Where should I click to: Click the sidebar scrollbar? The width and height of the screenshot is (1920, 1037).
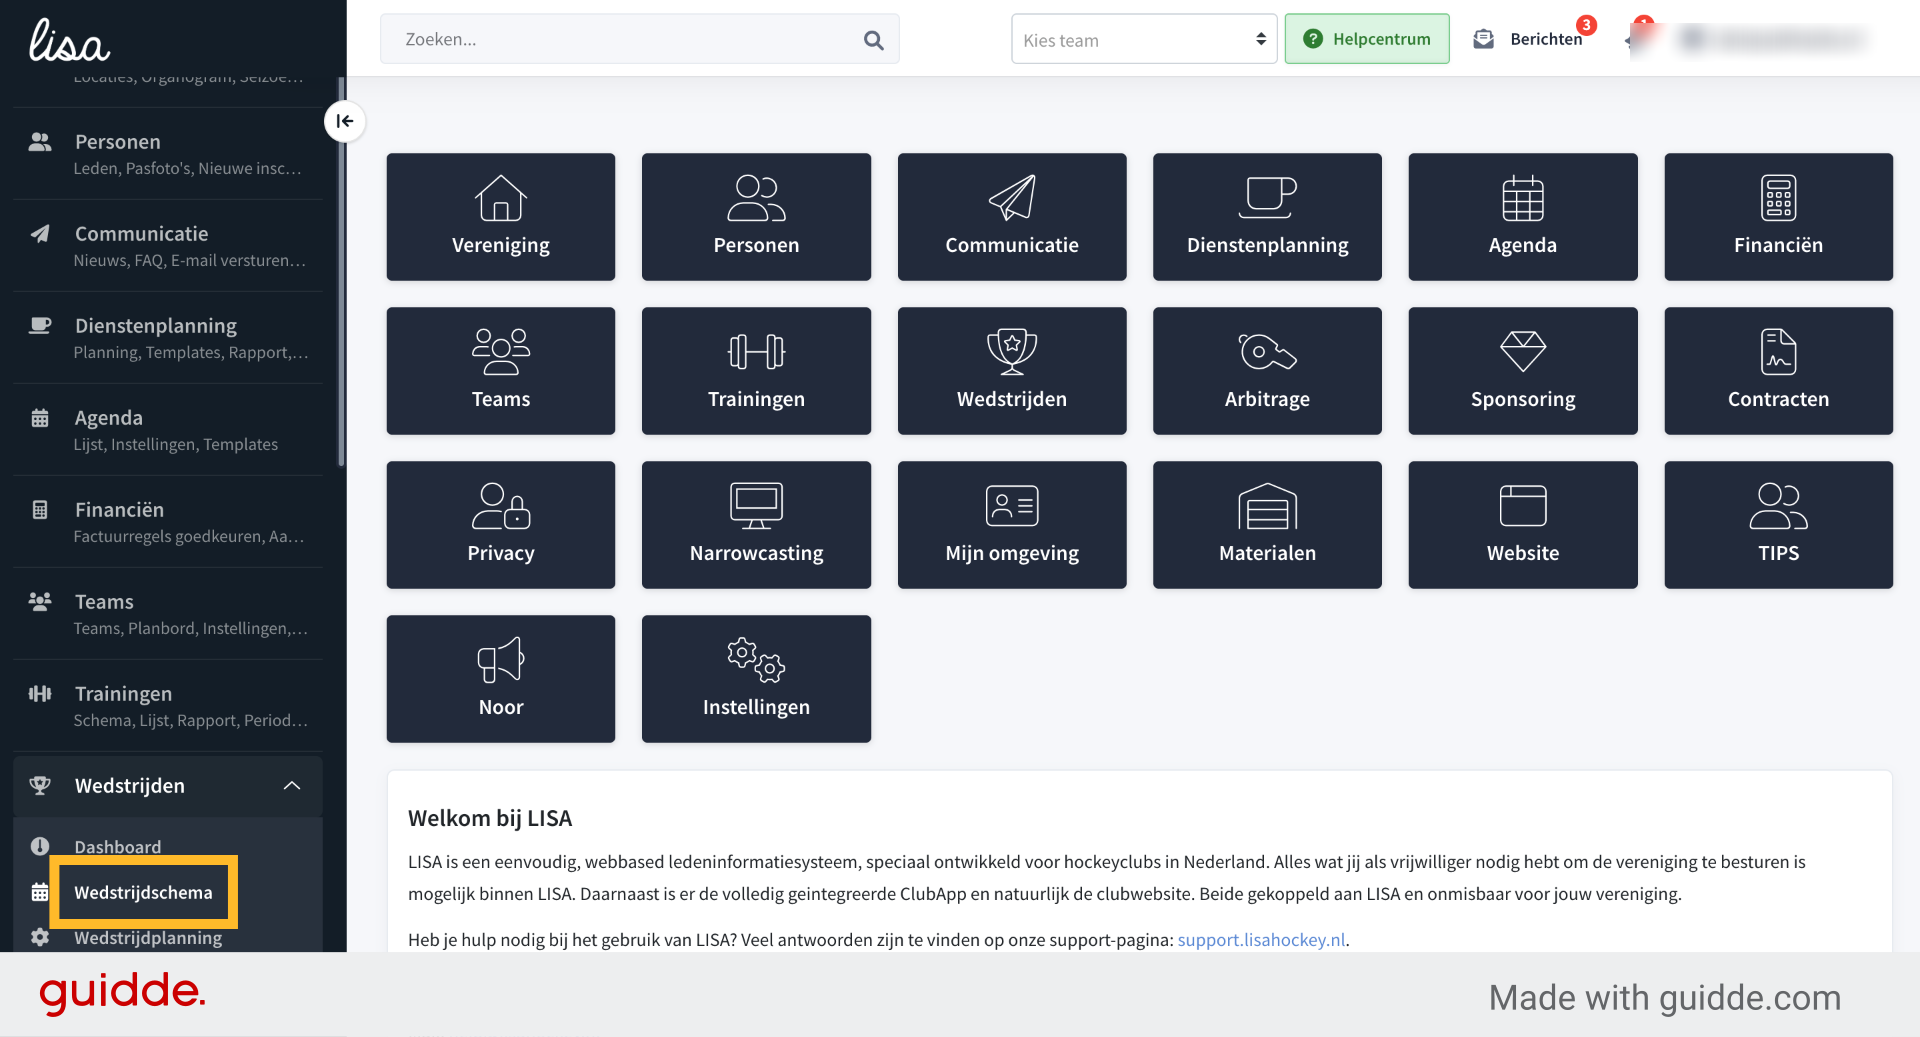point(341,270)
